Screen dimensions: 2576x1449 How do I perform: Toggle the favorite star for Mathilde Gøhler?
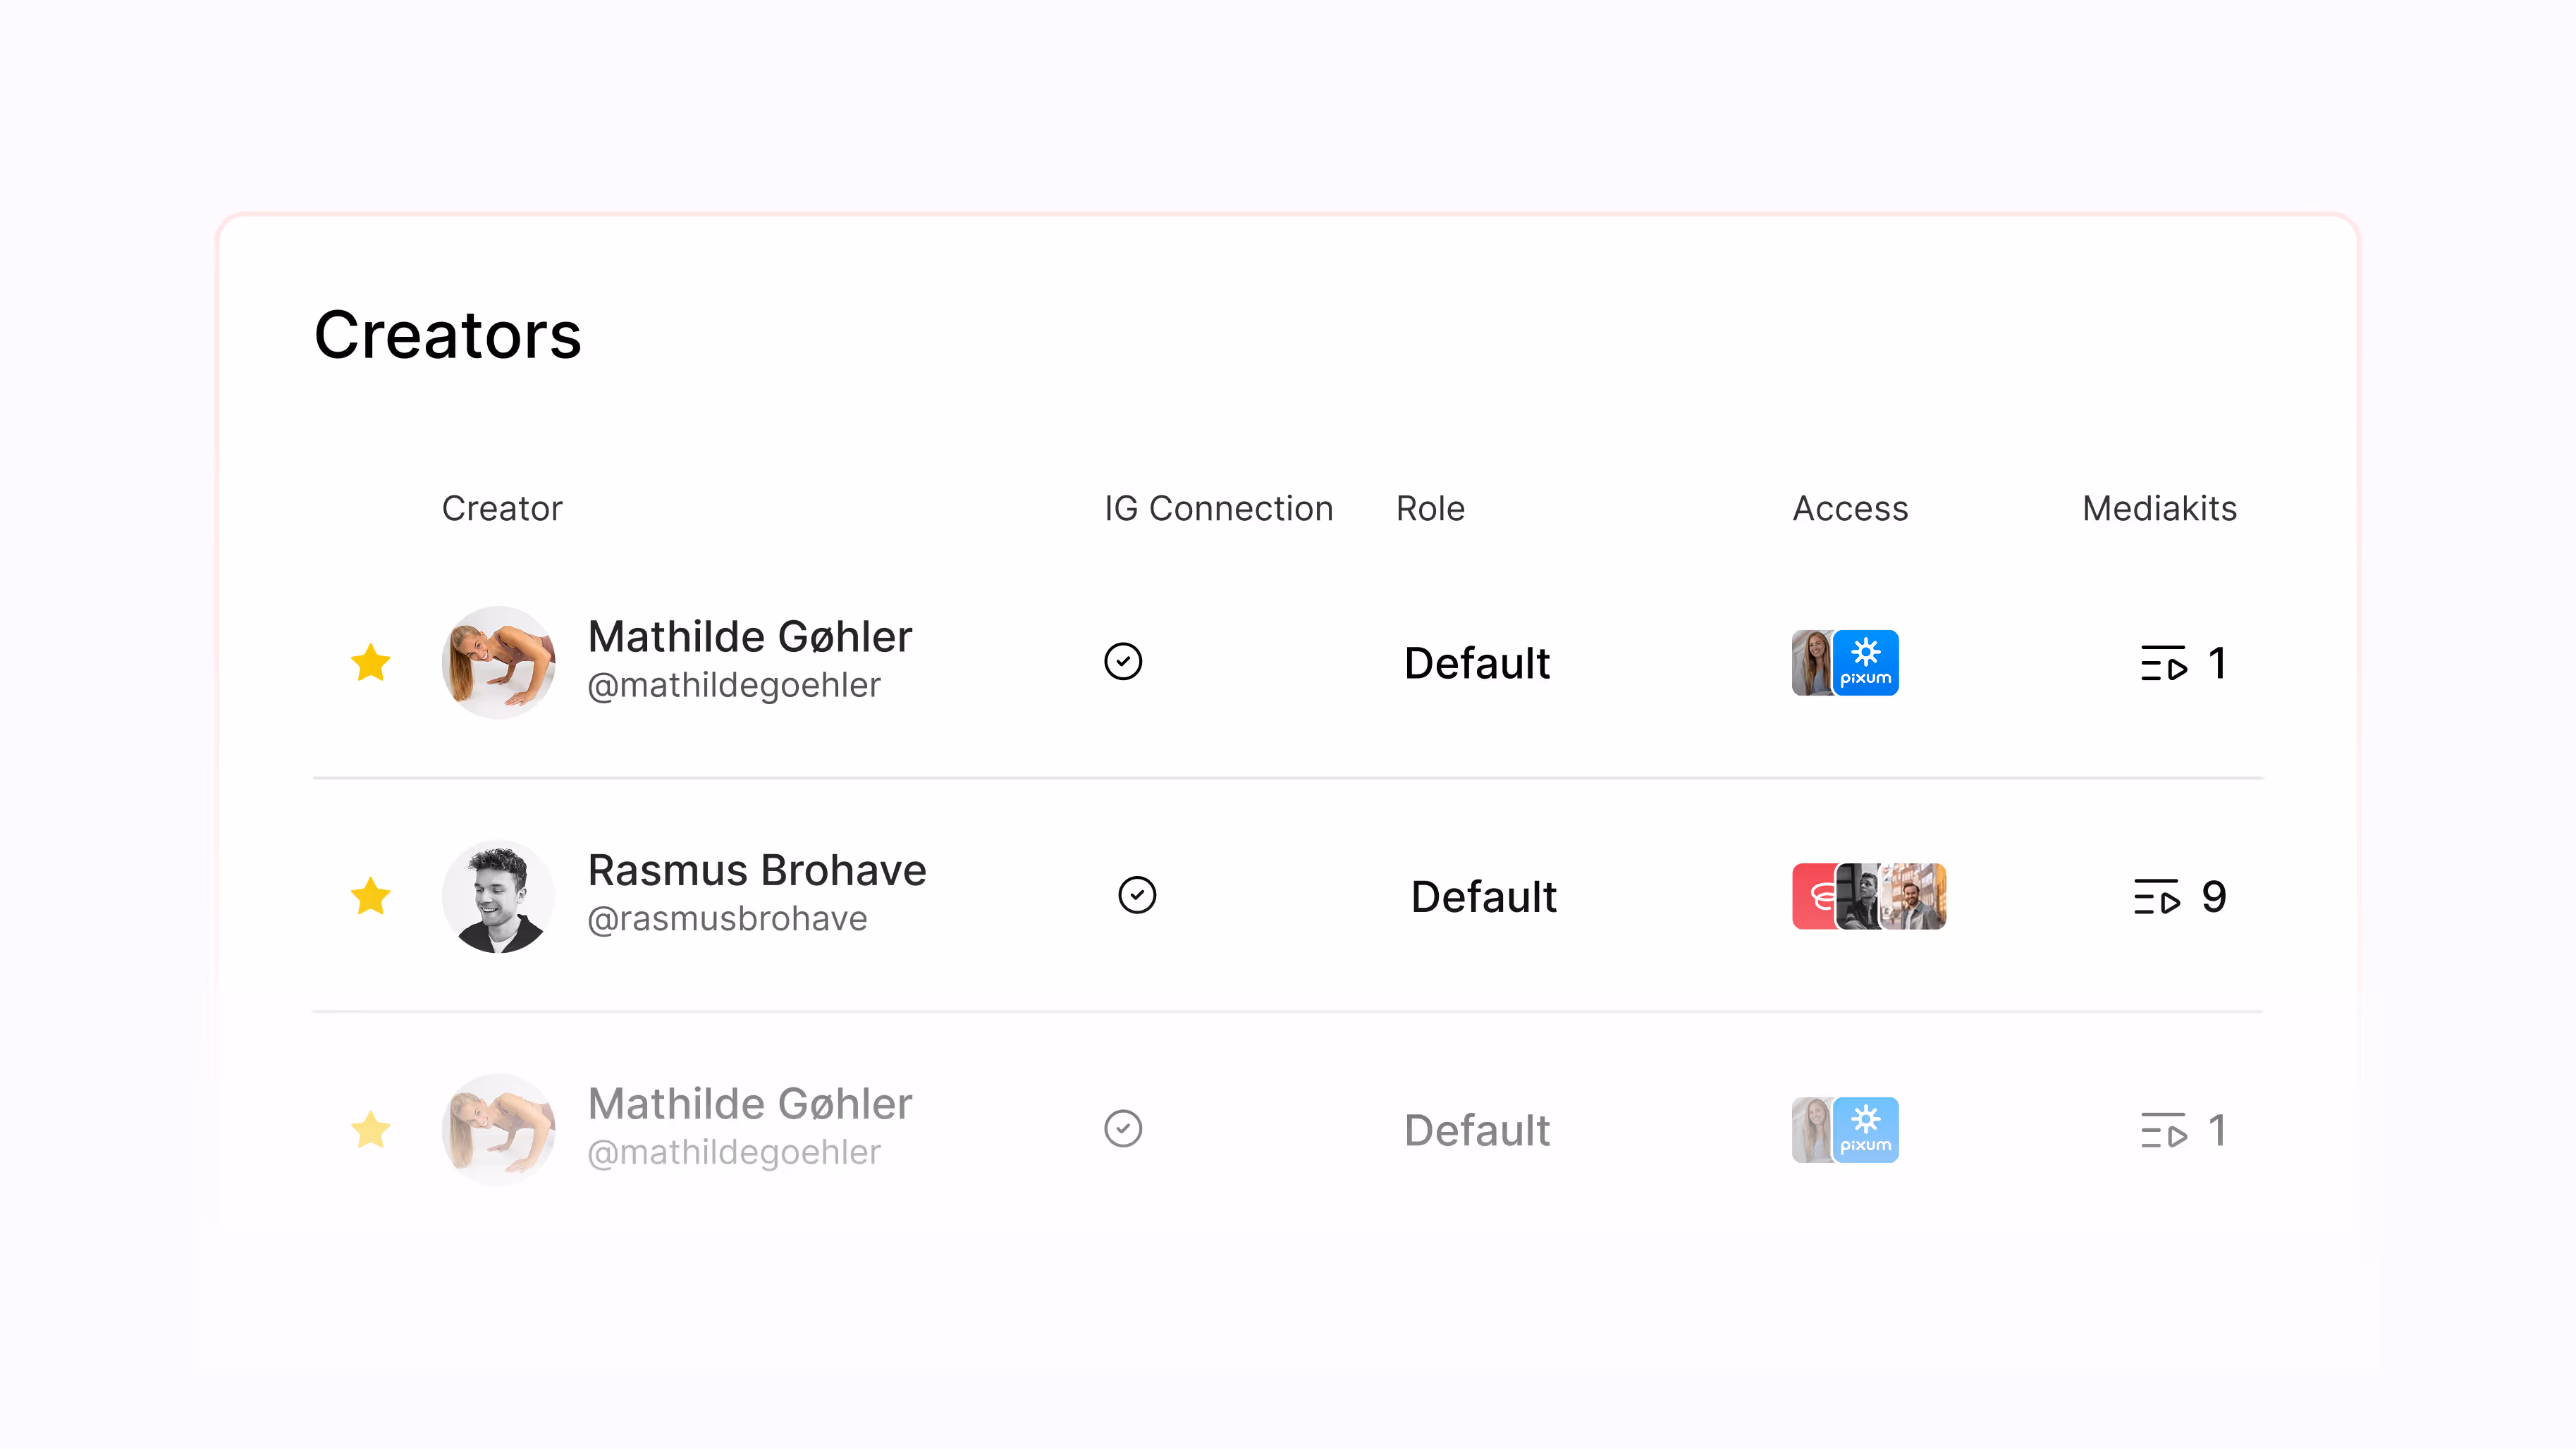tap(371, 662)
